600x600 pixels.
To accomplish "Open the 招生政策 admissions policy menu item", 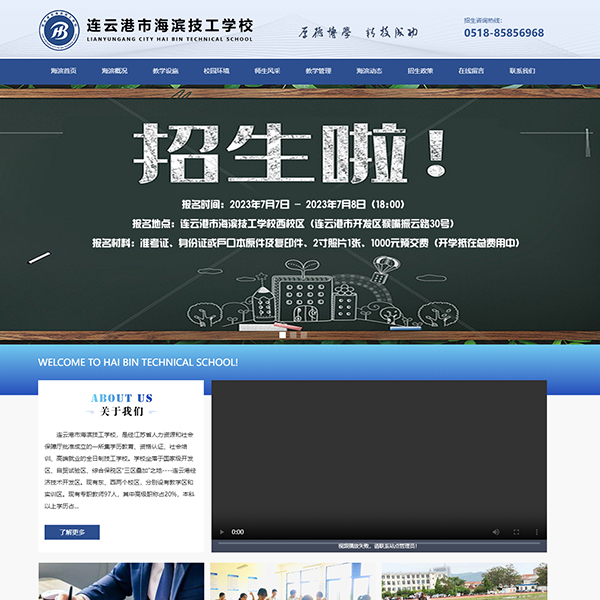I will pos(420,71).
